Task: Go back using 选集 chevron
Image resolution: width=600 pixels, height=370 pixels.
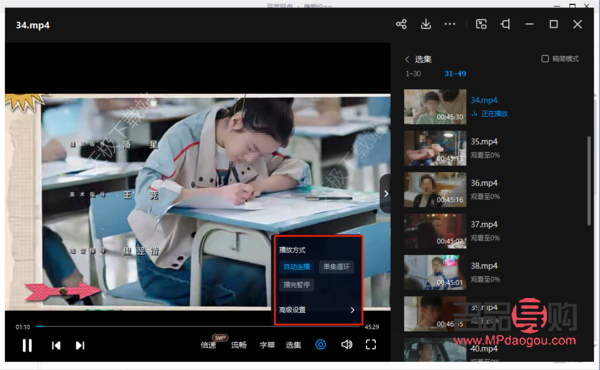Action: click(x=407, y=59)
